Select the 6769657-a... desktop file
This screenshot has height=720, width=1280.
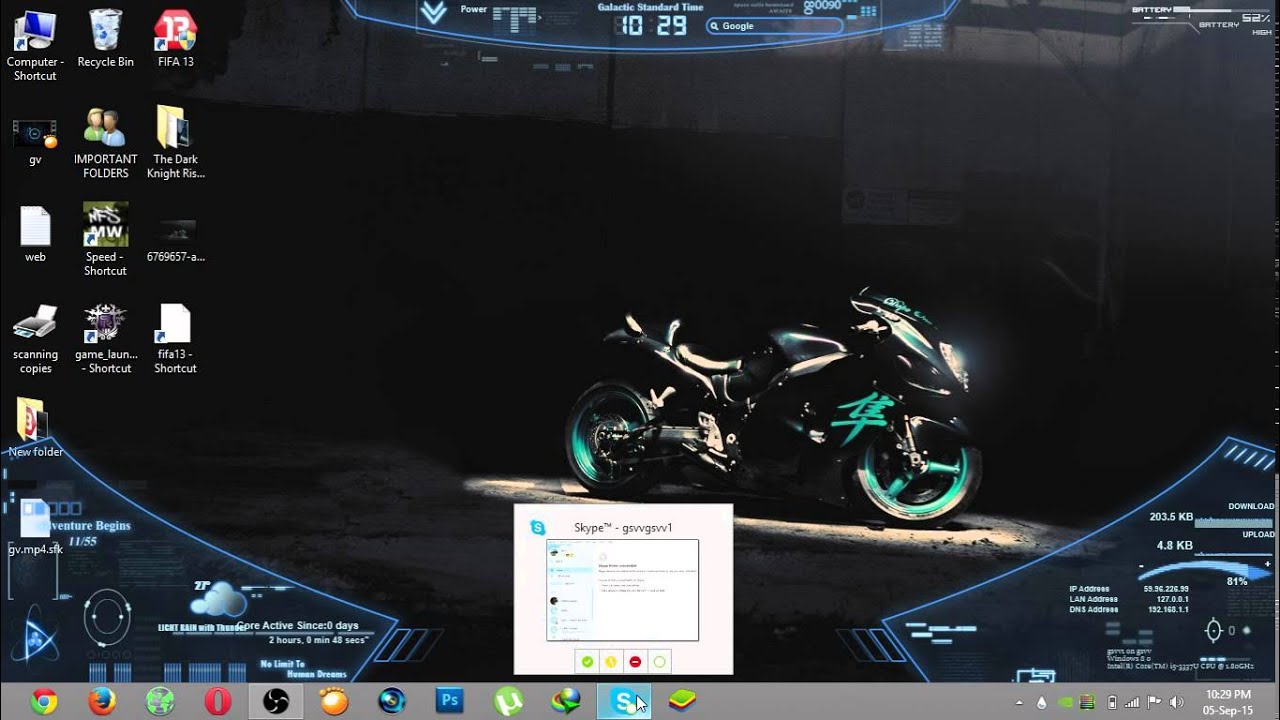pos(175,240)
